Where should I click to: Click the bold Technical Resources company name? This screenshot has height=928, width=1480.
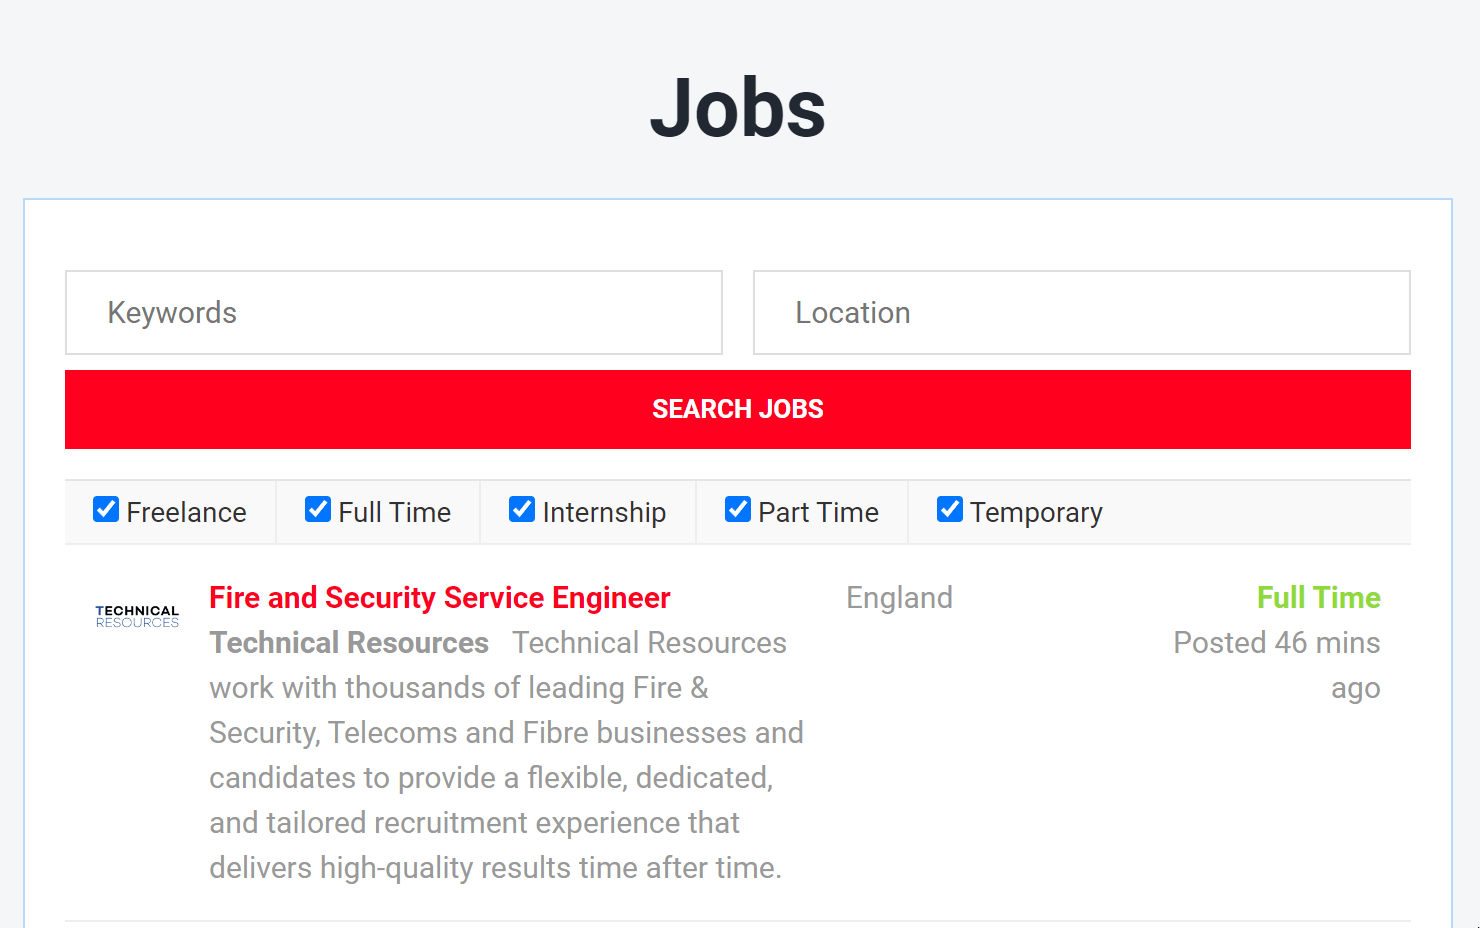coord(349,643)
